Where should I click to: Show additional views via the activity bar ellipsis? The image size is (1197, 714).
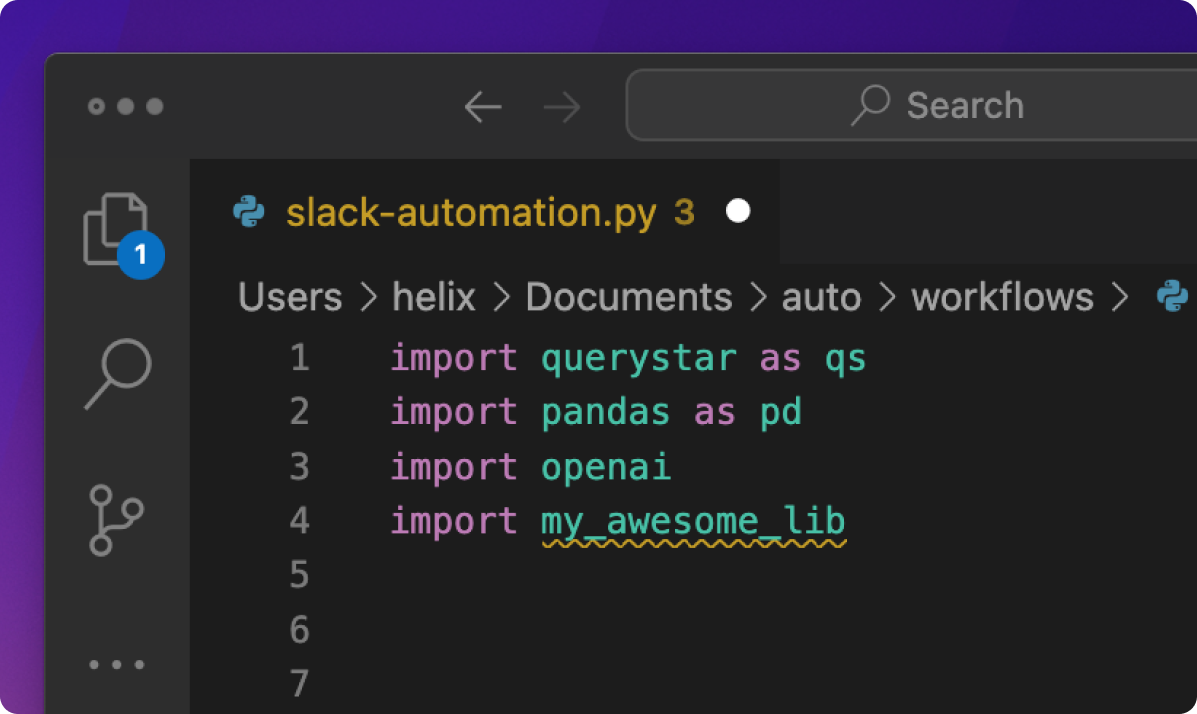pyautogui.click(x=116, y=664)
